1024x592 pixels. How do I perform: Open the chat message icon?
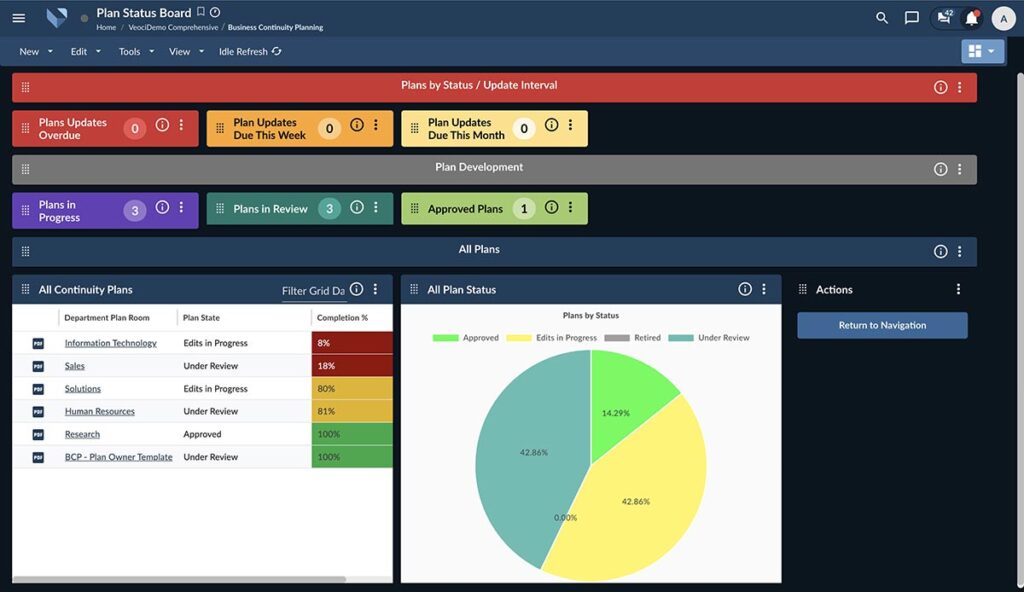(911, 18)
